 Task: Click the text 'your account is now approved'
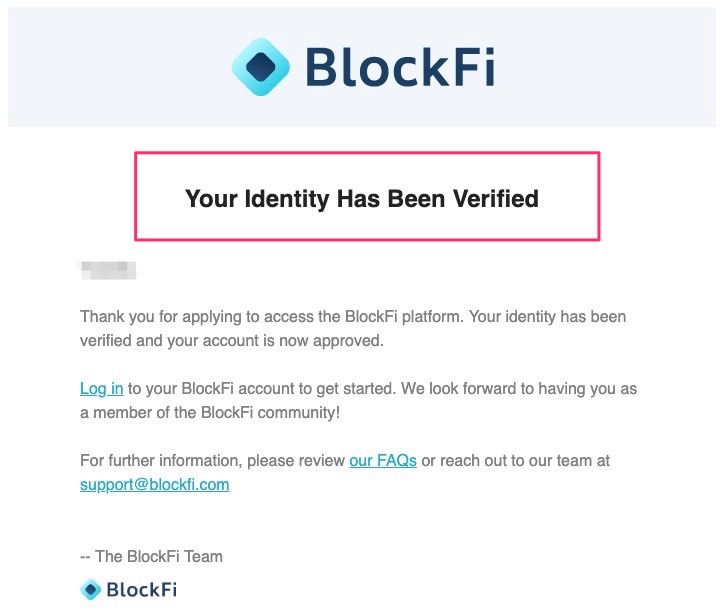pos(275,341)
